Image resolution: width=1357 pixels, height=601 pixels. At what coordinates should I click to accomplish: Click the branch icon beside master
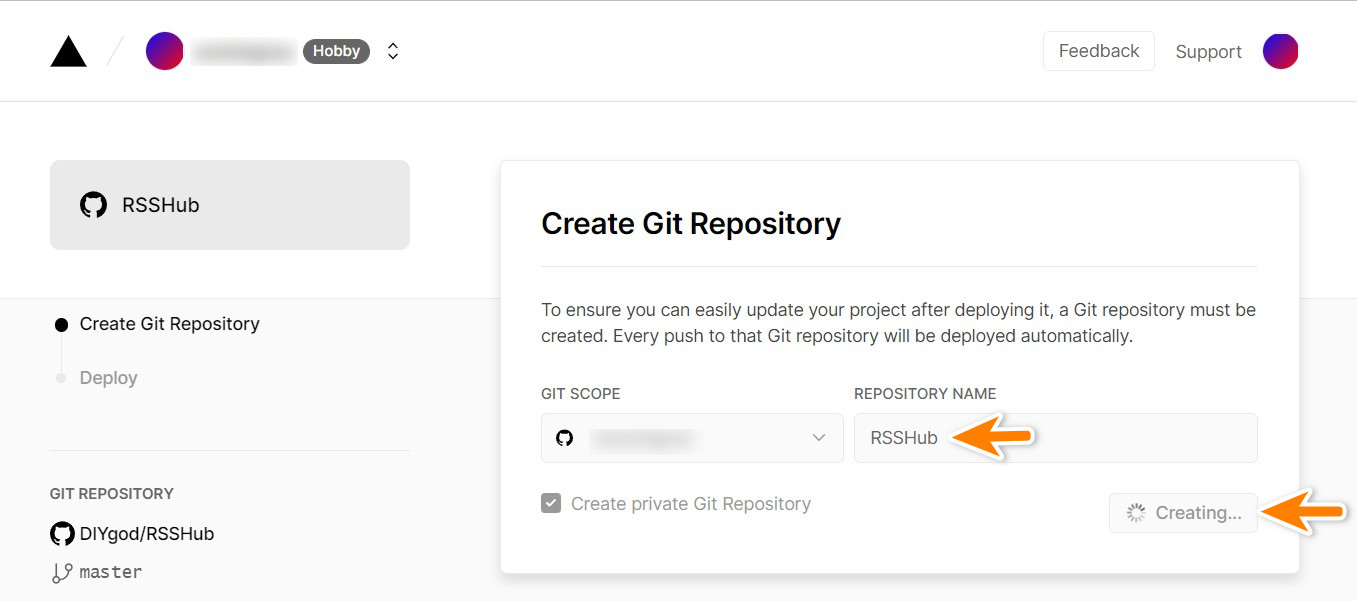61,571
